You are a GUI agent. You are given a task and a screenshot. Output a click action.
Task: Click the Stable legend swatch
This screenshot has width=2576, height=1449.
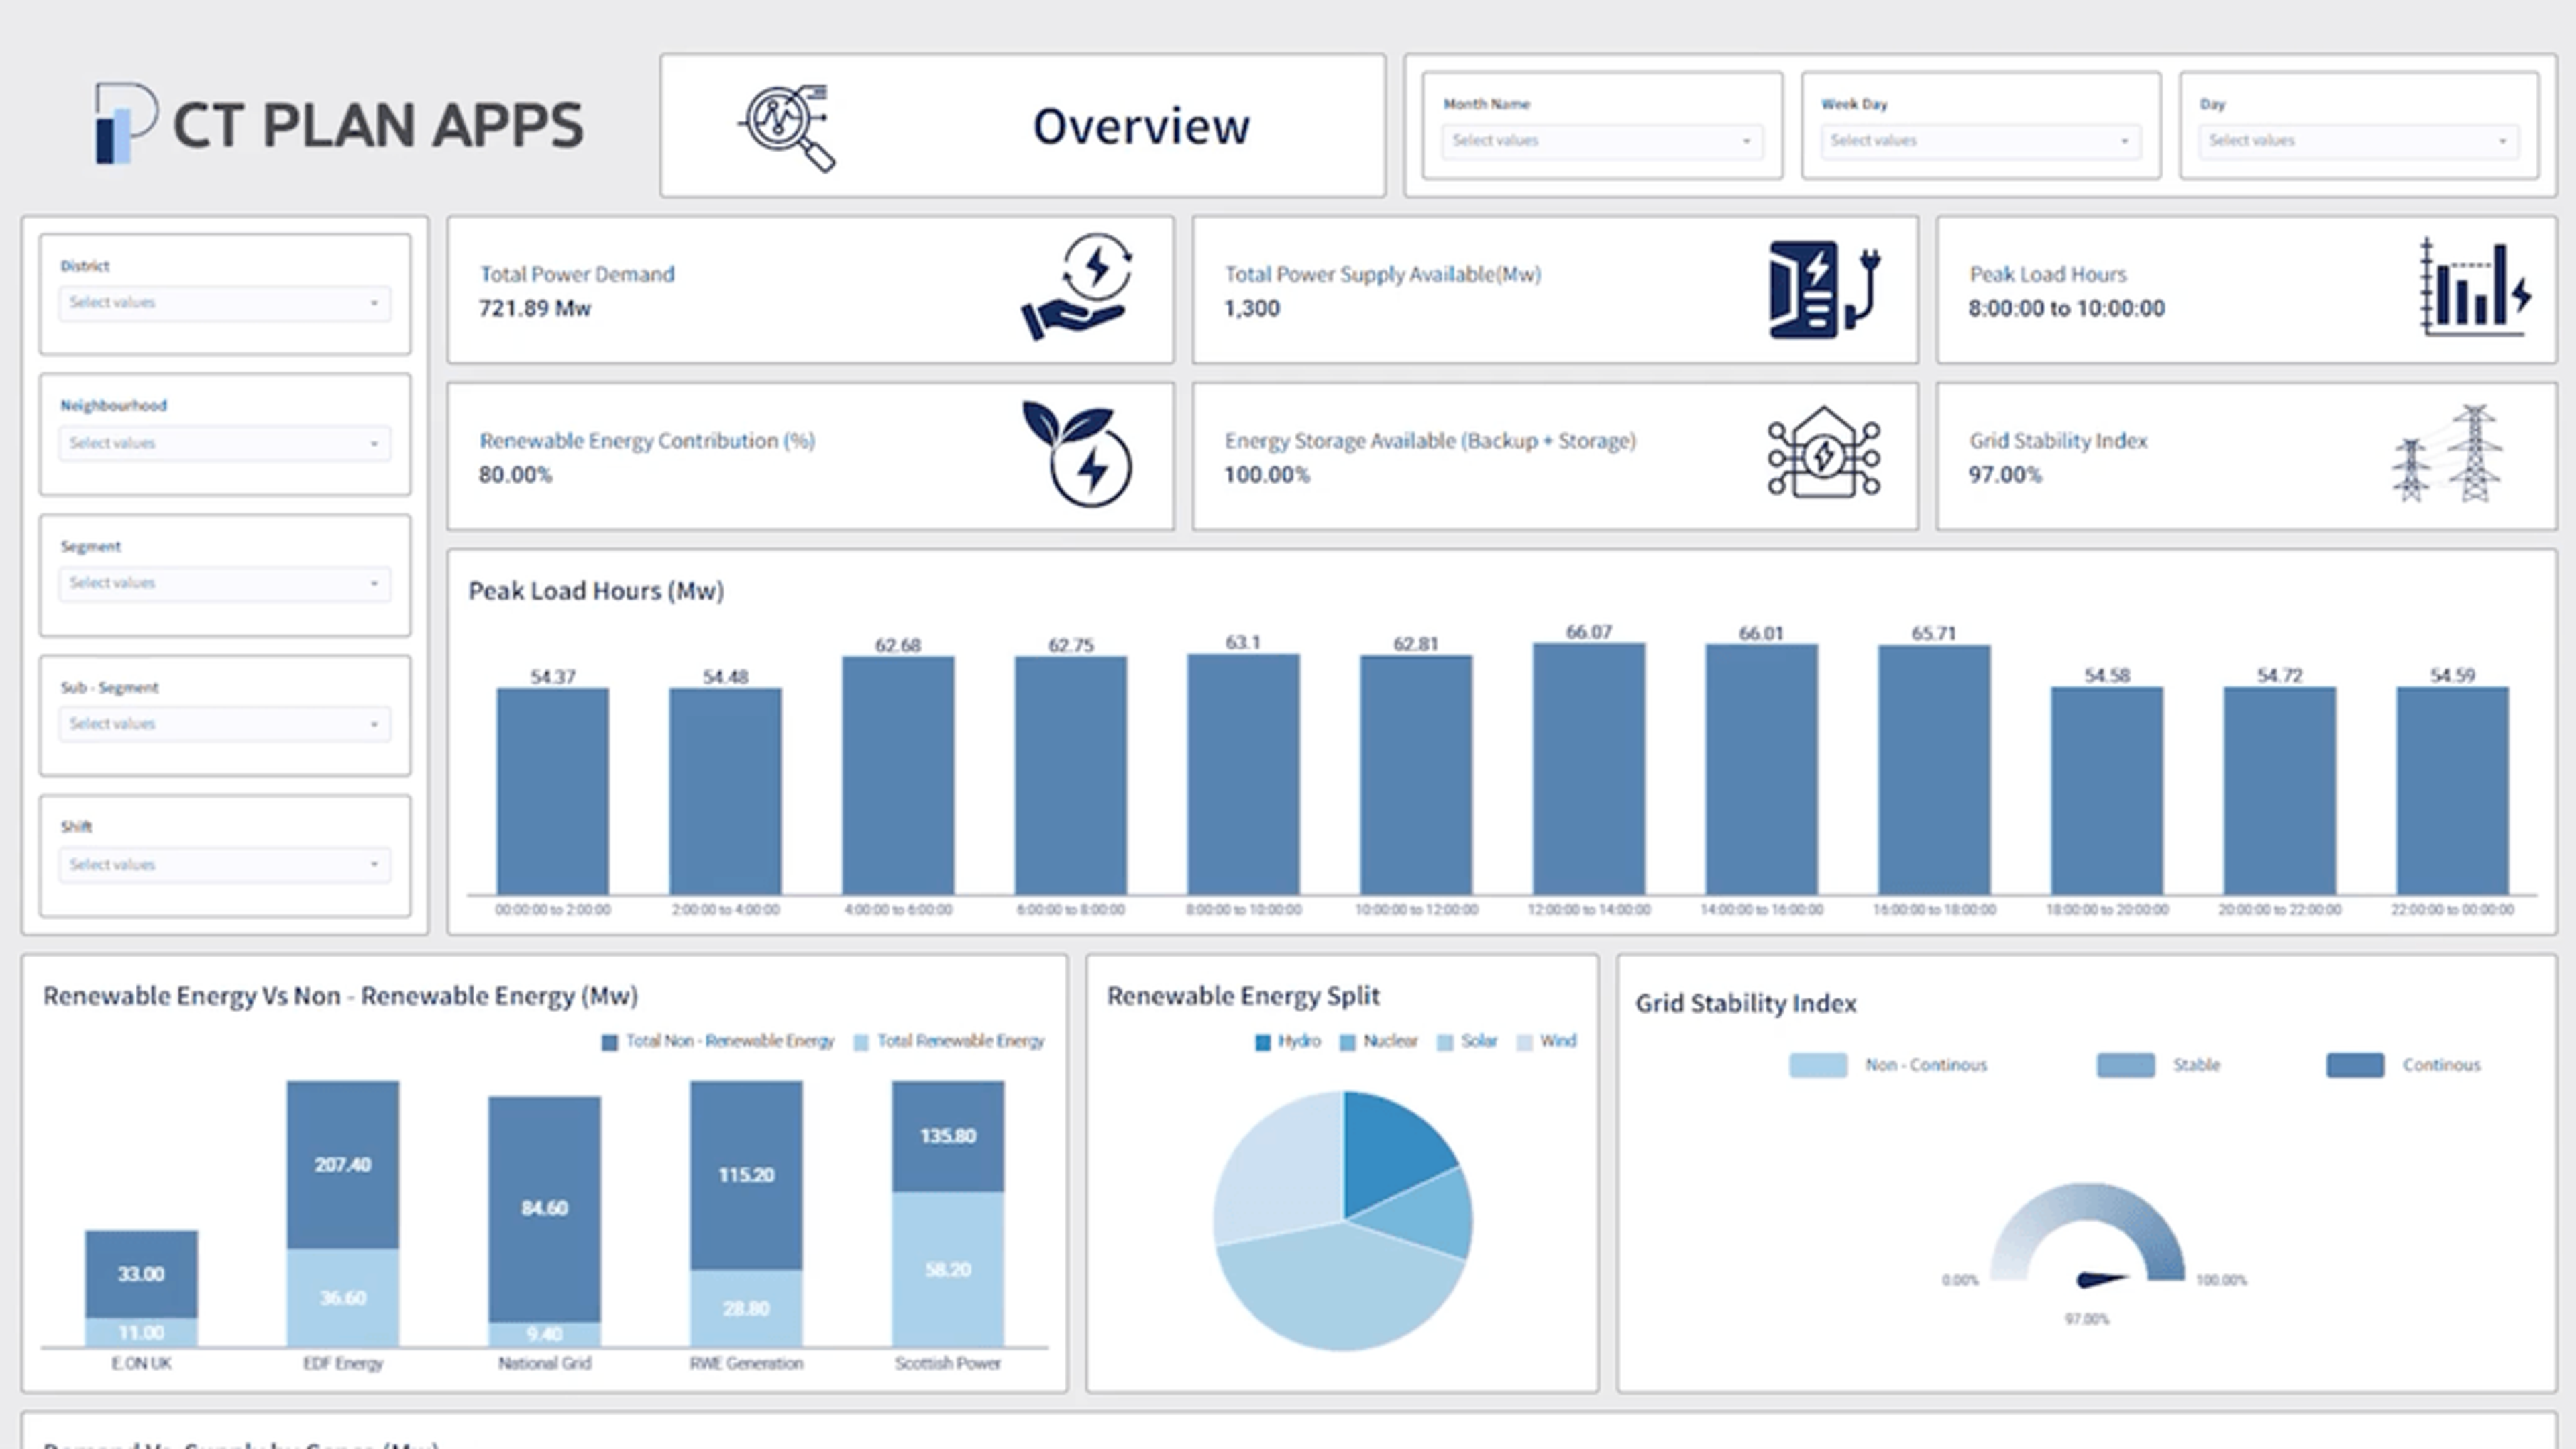pos(2126,1065)
